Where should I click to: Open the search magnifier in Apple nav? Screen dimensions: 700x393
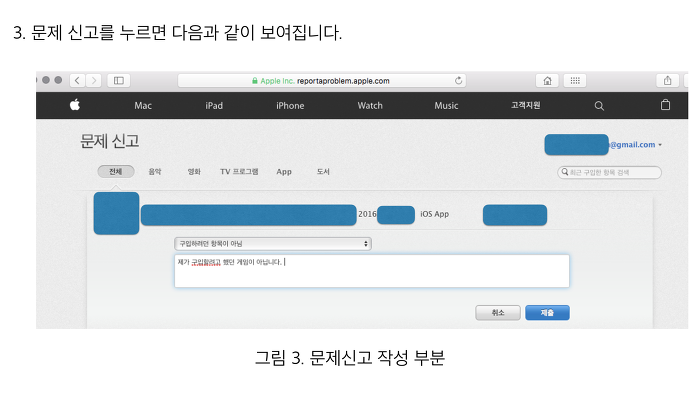(599, 106)
